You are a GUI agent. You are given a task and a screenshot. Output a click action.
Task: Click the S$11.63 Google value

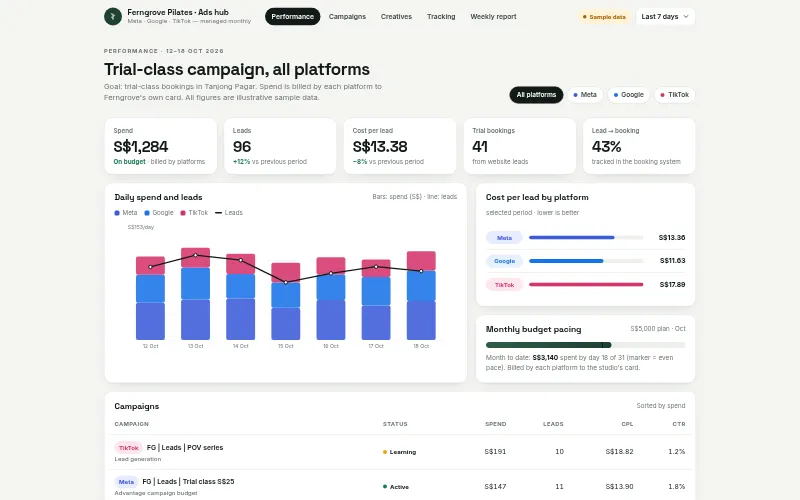coord(672,261)
